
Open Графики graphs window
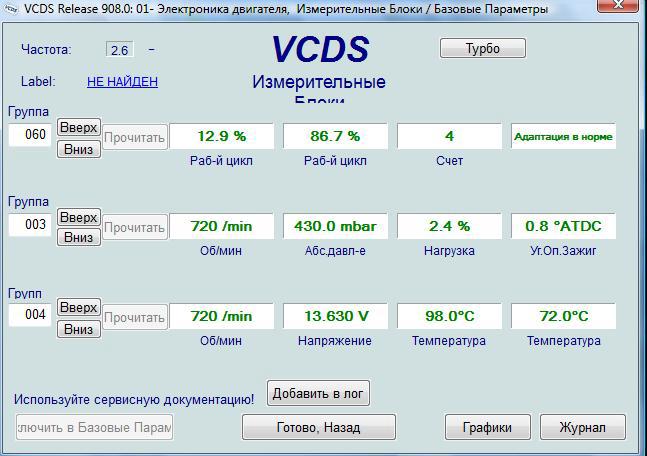click(x=487, y=427)
